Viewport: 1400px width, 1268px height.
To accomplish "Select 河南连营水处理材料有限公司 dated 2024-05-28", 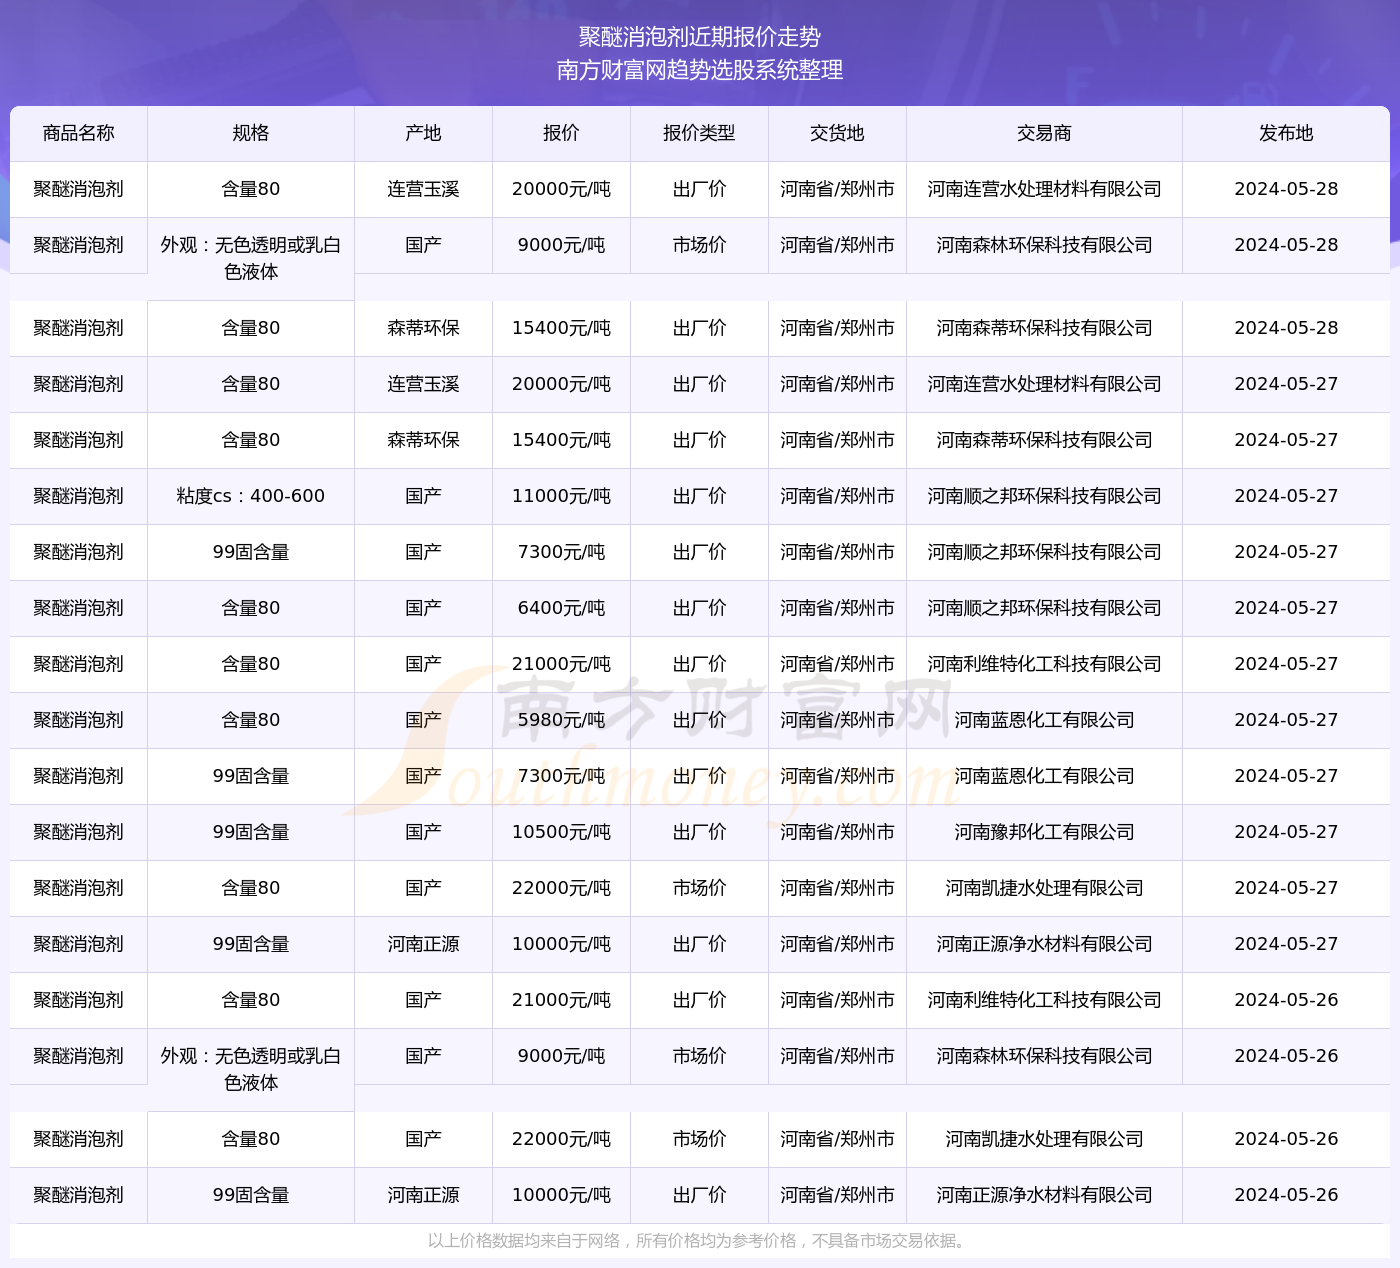I will (x=1044, y=189).
